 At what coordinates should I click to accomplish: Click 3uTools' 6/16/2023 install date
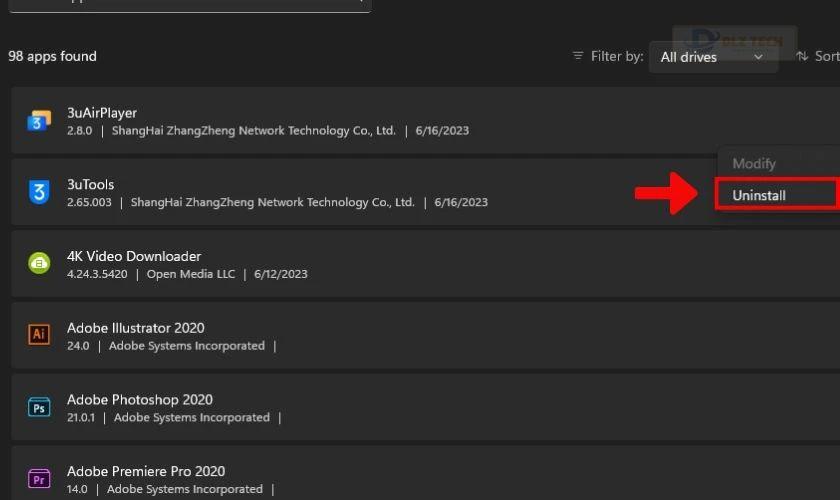[x=461, y=203]
